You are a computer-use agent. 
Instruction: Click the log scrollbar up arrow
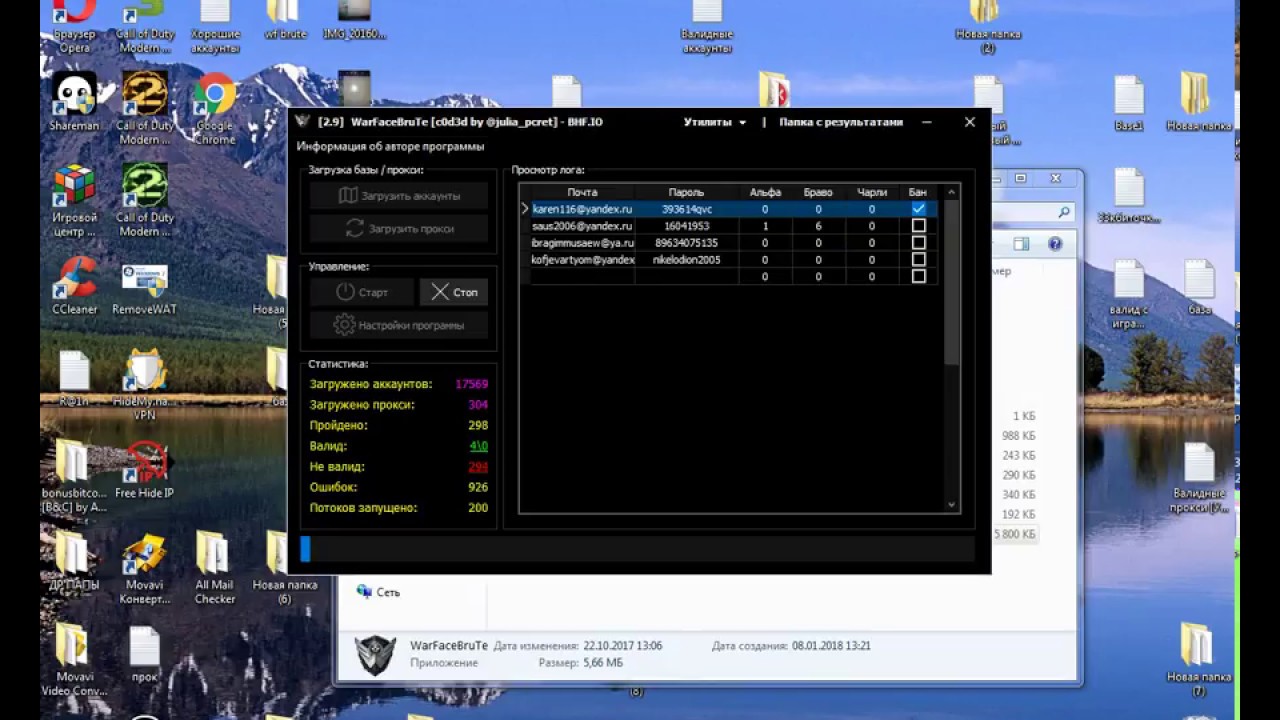pyautogui.click(x=951, y=191)
